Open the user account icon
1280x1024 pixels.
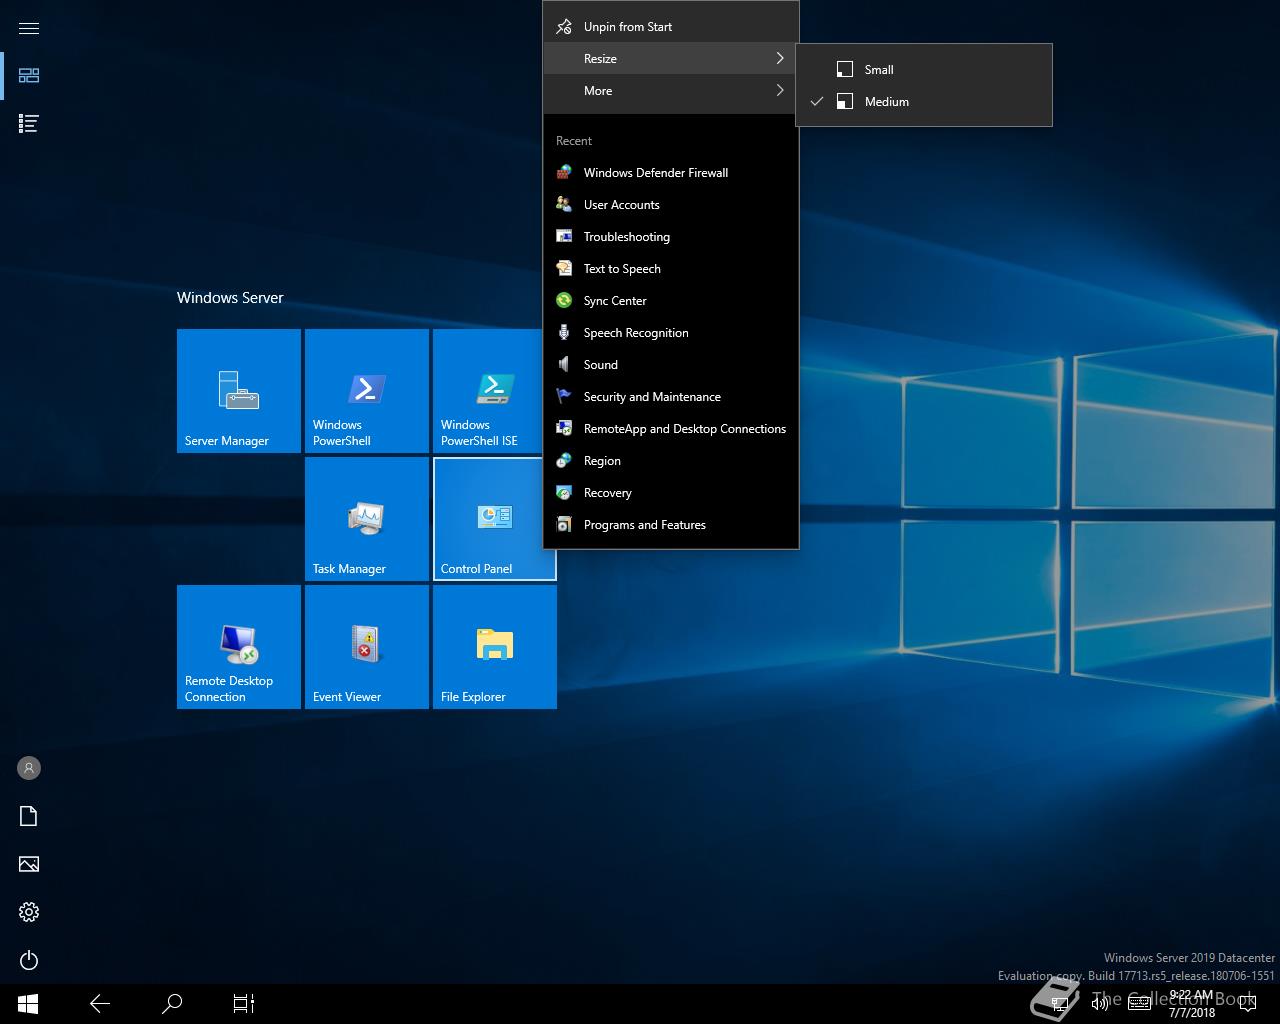(x=29, y=768)
